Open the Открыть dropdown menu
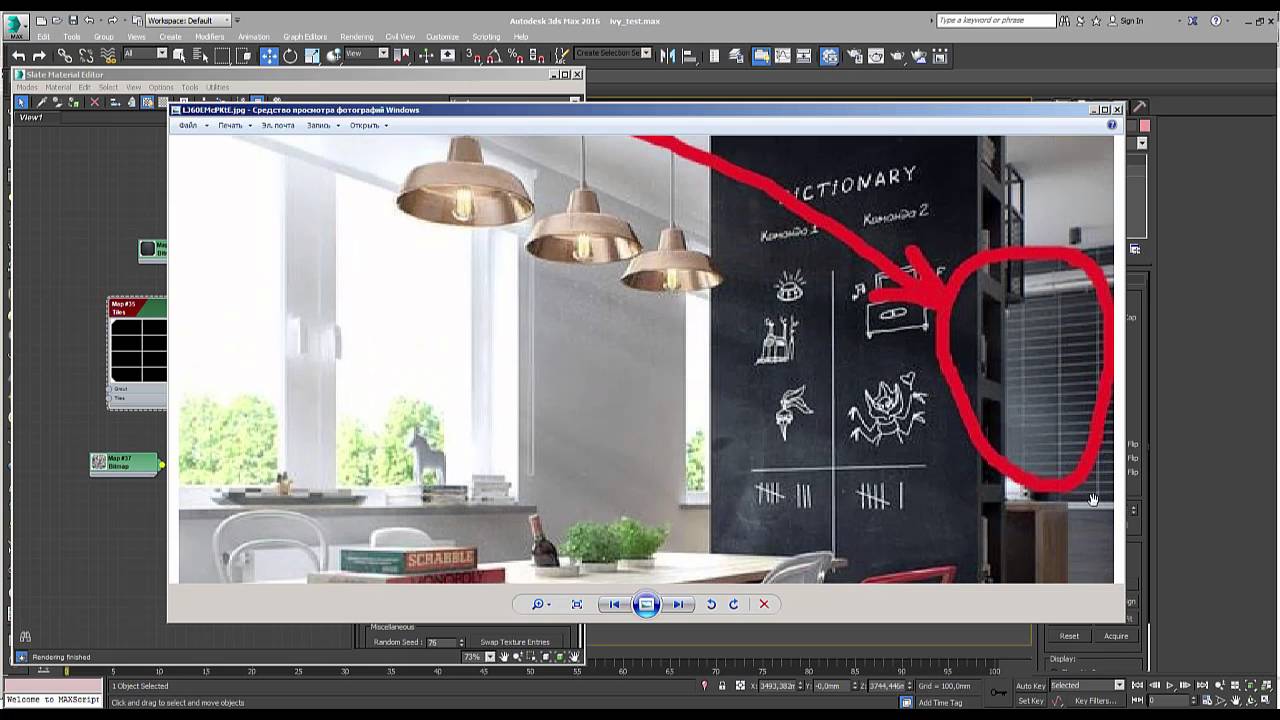 (369, 125)
